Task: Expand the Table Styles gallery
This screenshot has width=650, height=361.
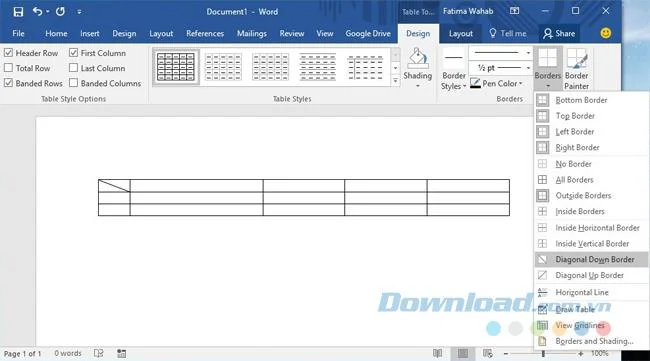Action: [395, 81]
